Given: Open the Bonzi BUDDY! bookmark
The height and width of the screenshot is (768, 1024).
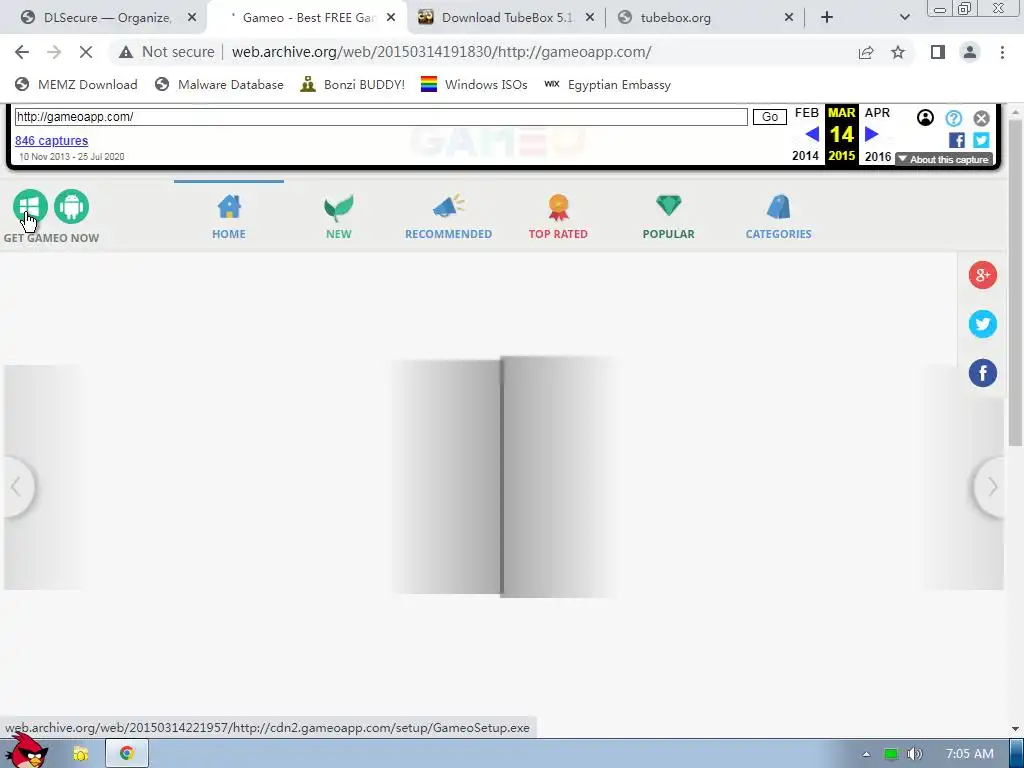Looking at the screenshot, I should (353, 84).
